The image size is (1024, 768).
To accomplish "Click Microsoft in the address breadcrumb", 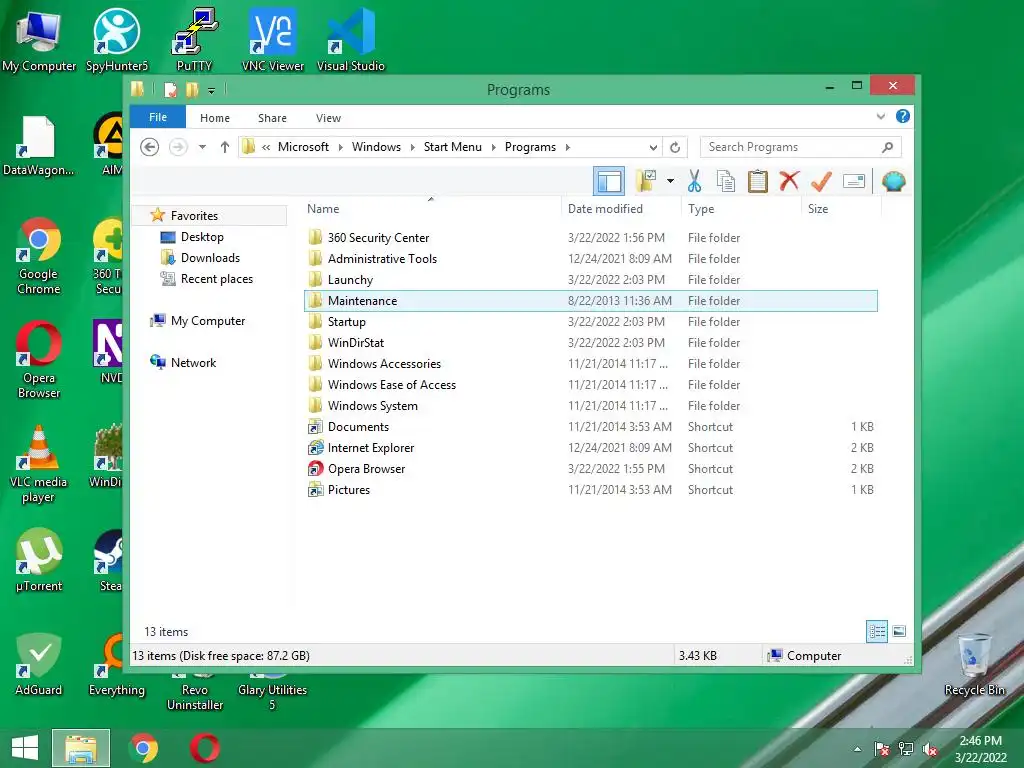I will point(303,147).
